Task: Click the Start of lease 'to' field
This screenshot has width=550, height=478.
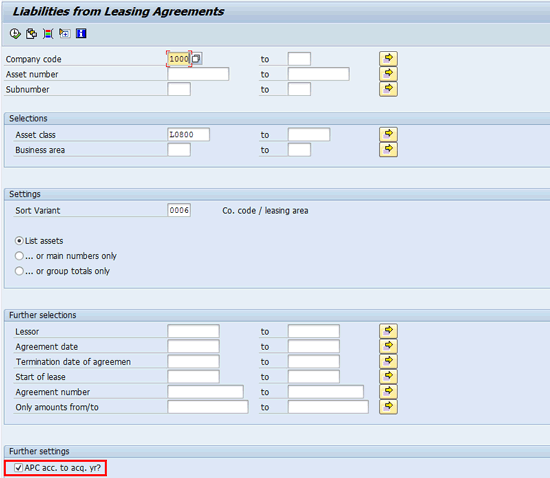Action: point(314,376)
